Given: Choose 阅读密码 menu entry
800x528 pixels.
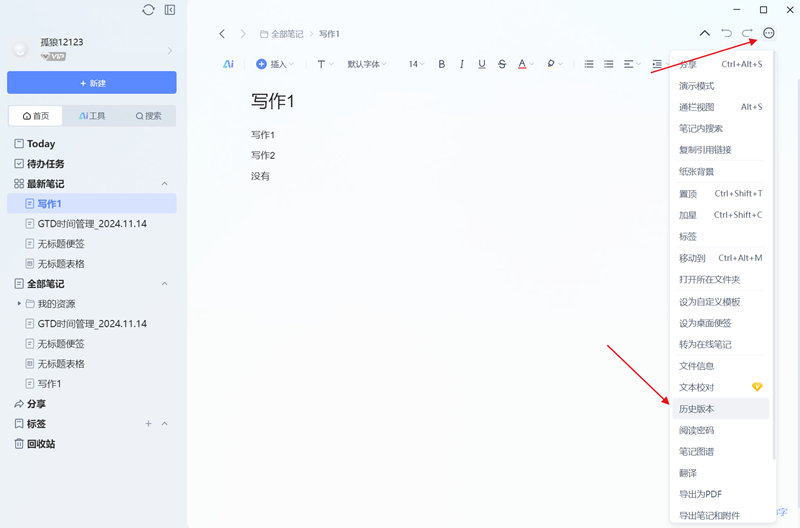Looking at the screenshot, I should coord(720,430).
